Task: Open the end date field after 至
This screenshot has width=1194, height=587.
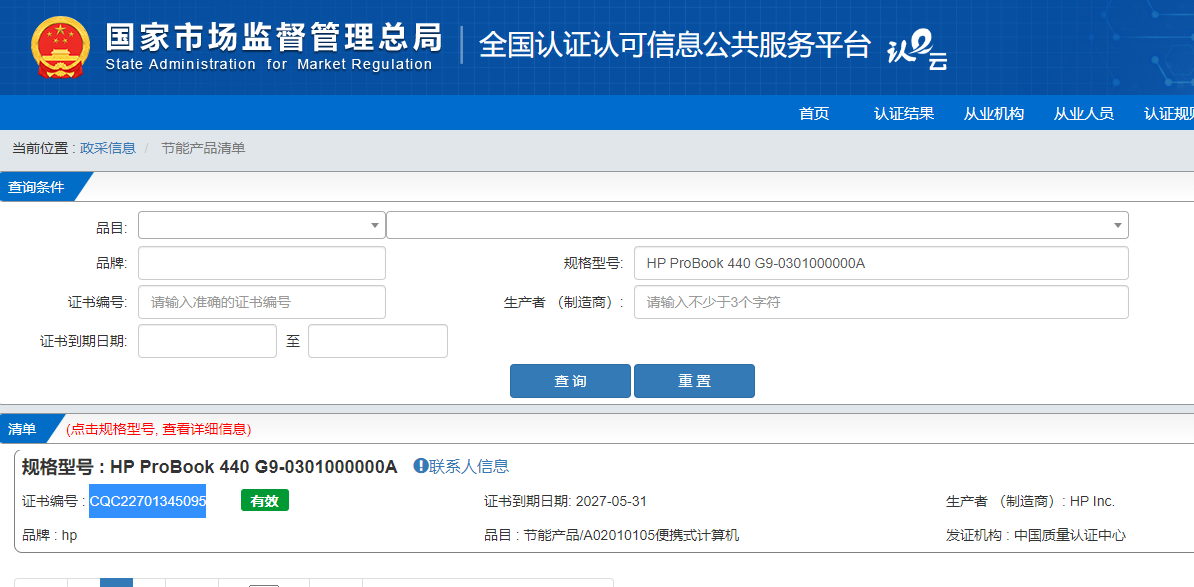Action: [378, 341]
